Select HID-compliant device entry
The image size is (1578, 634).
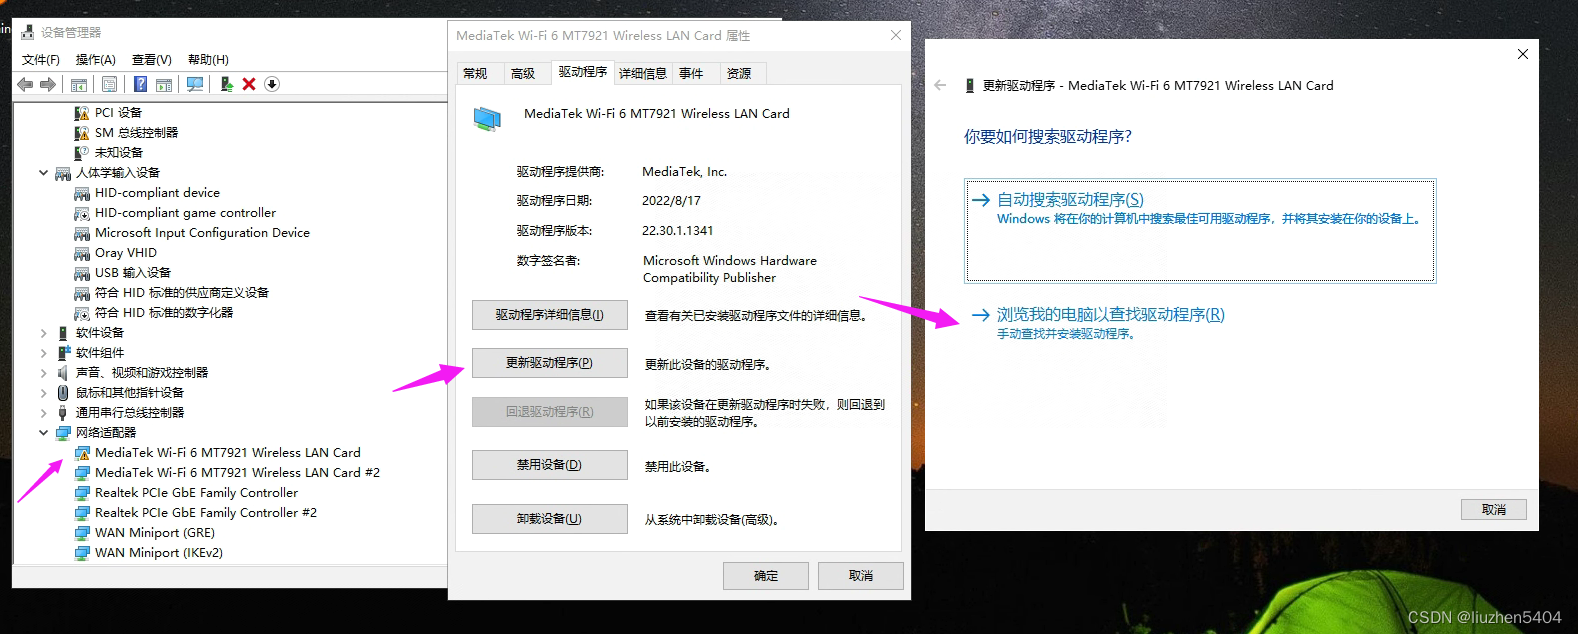pos(157,193)
